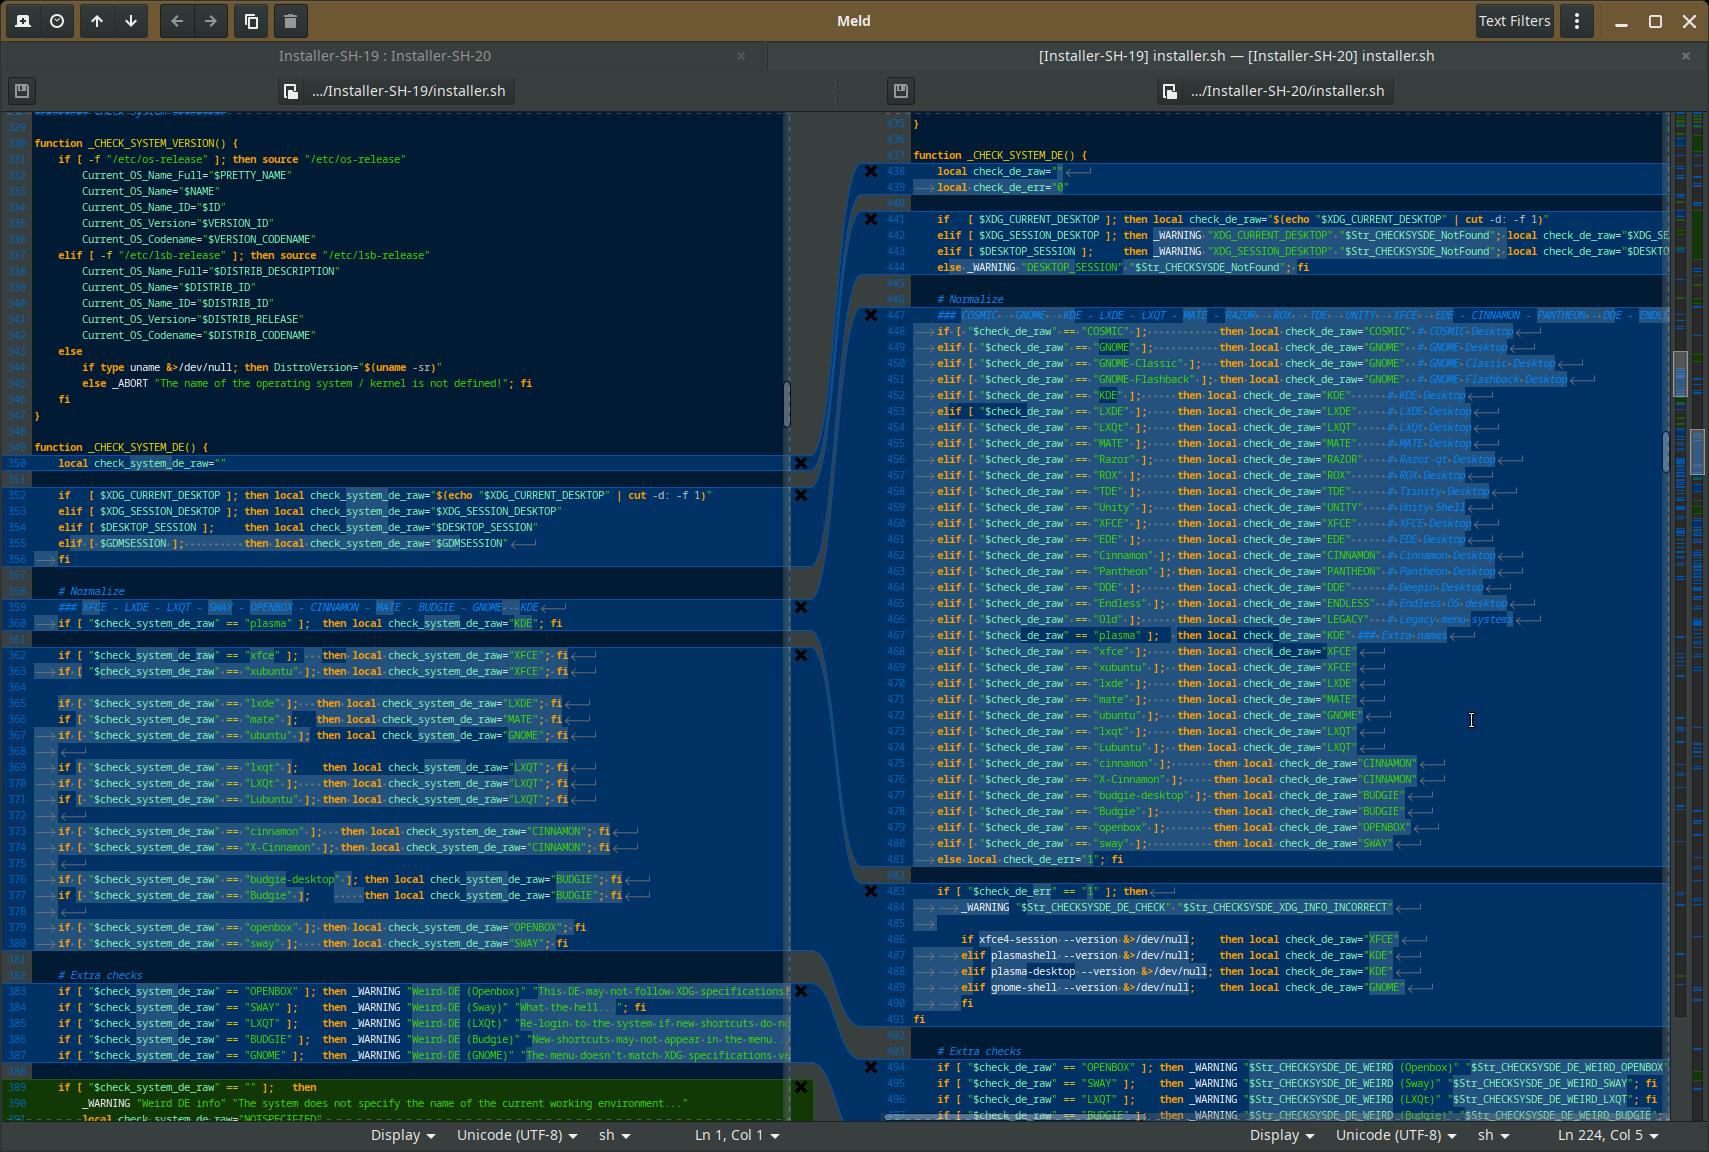Push current change to the right
This screenshot has height=1152, width=1709.
[x=211, y=21]
